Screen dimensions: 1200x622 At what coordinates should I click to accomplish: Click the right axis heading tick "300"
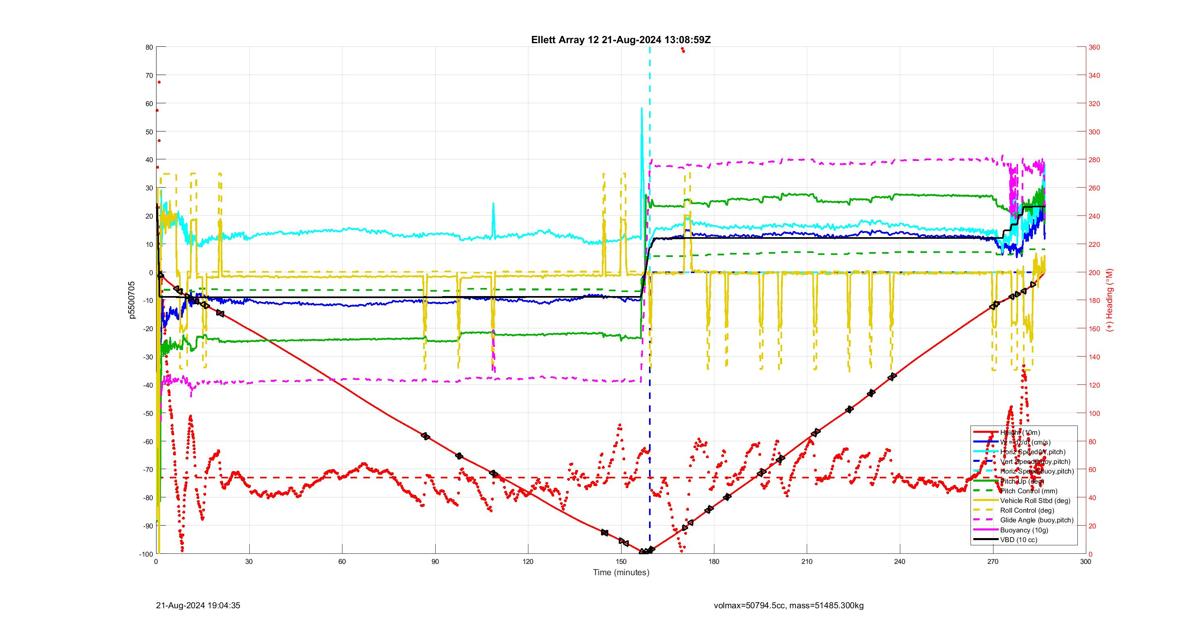[x=1096, y=131]
